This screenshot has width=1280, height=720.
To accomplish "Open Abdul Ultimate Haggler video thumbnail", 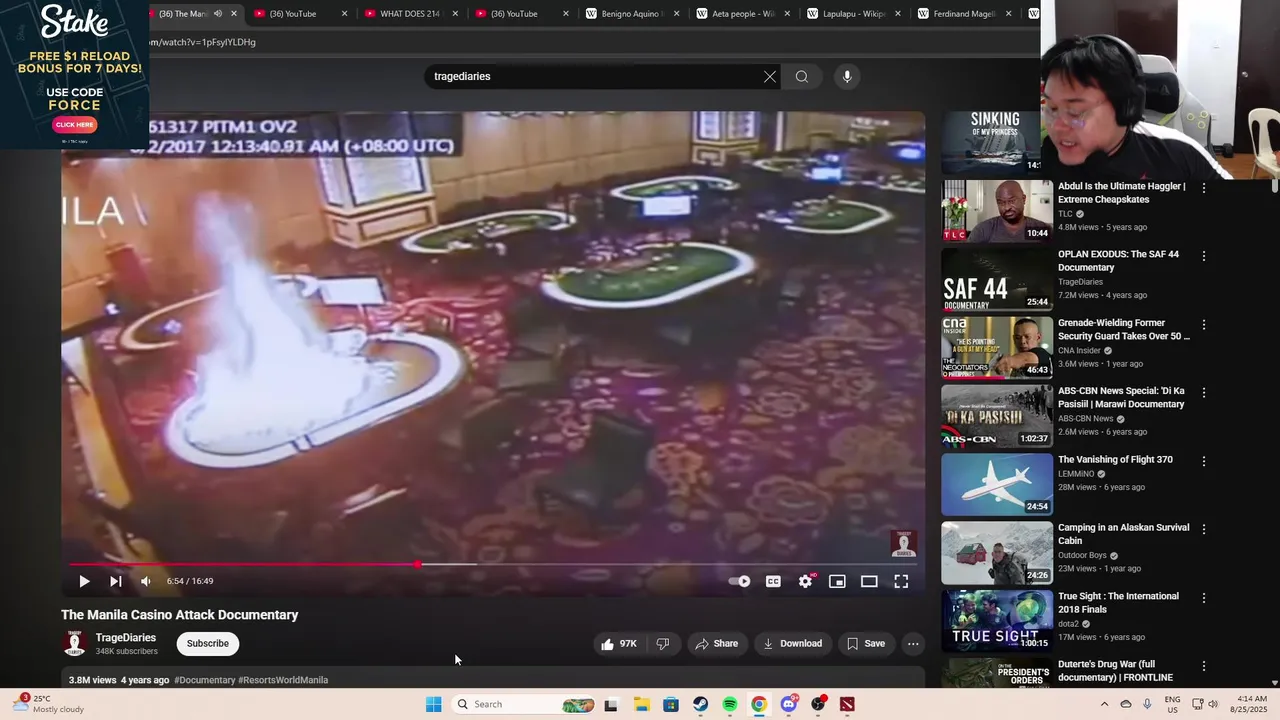I will pos(997,210).
